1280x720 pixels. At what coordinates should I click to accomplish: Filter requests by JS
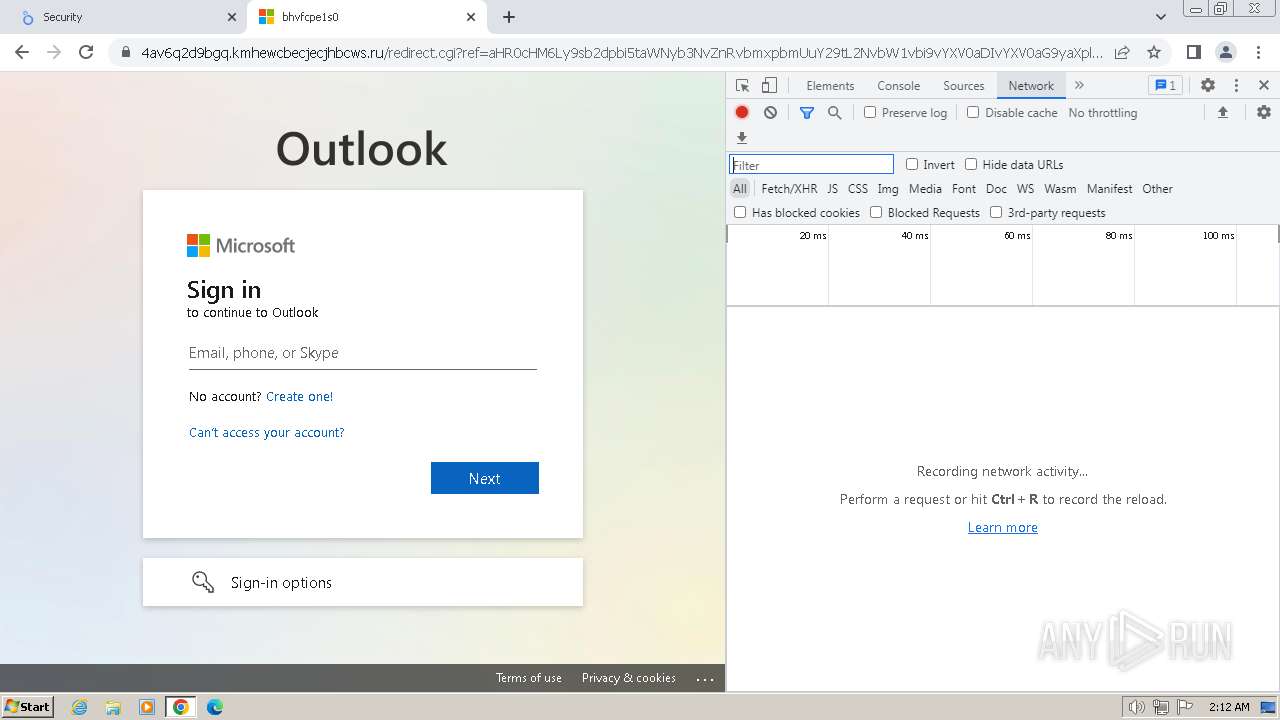832,189
